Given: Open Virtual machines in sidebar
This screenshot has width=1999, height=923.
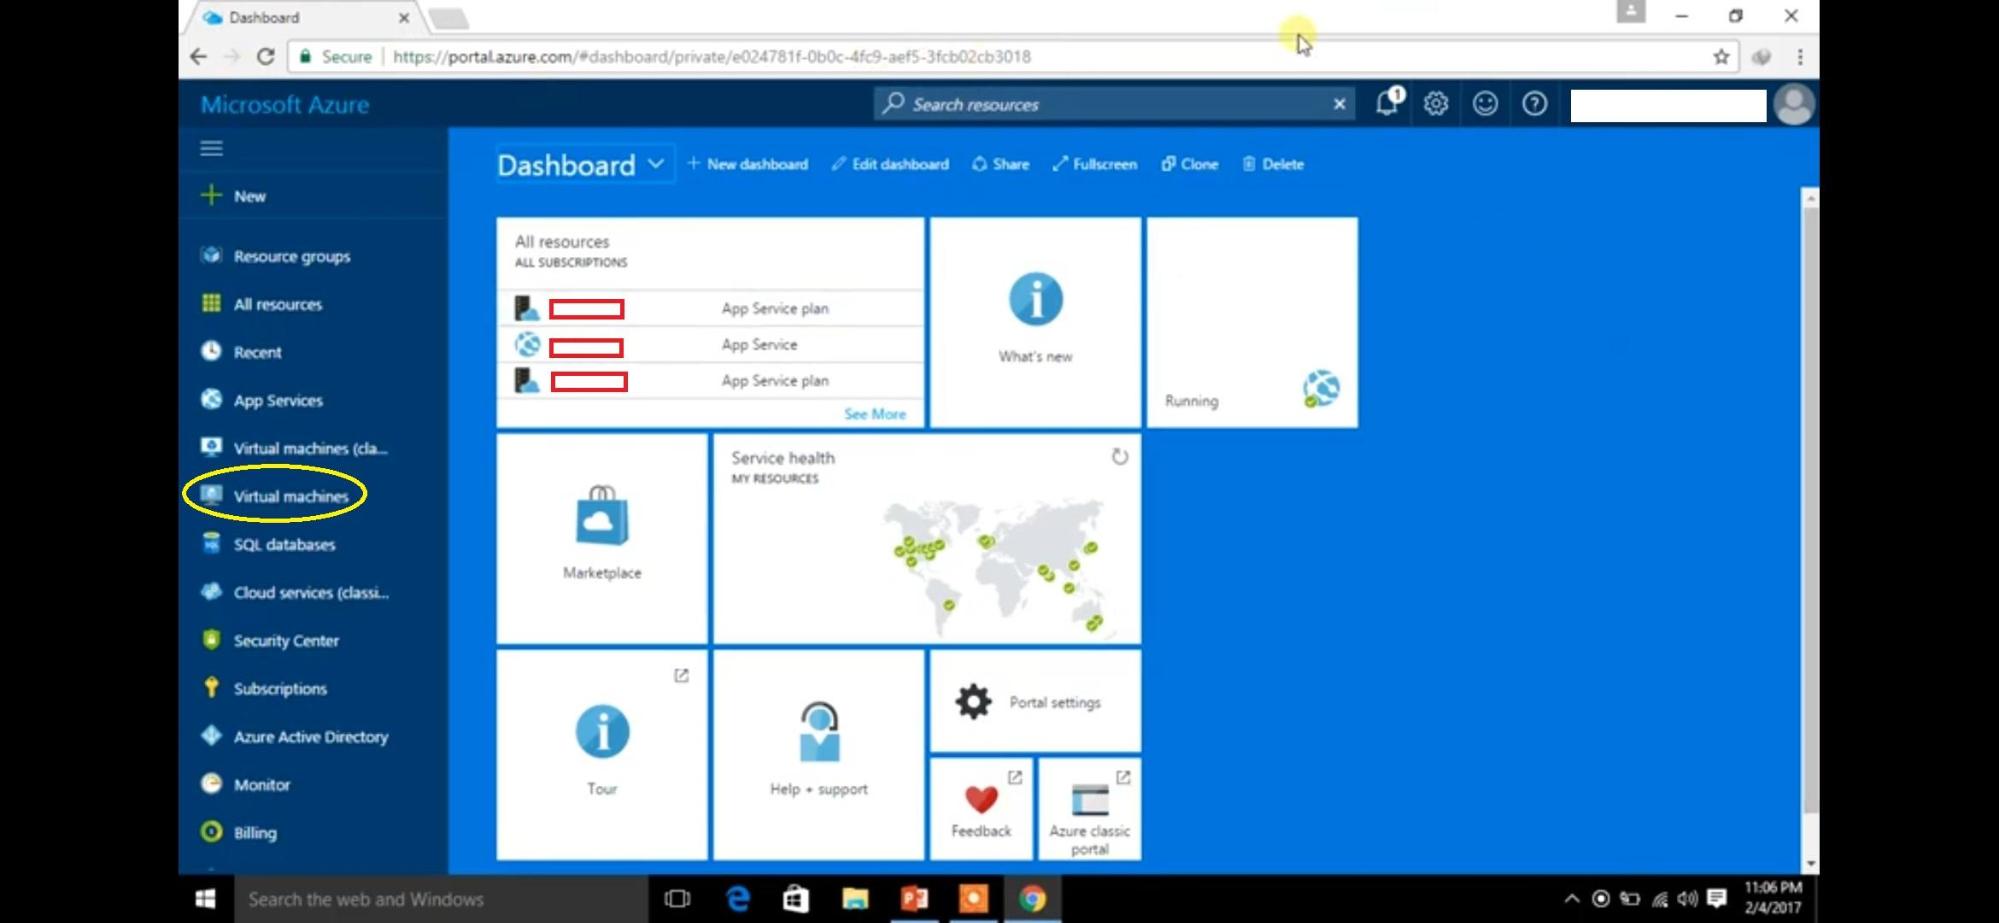Looking at the screenshot, I should point(290,496).
